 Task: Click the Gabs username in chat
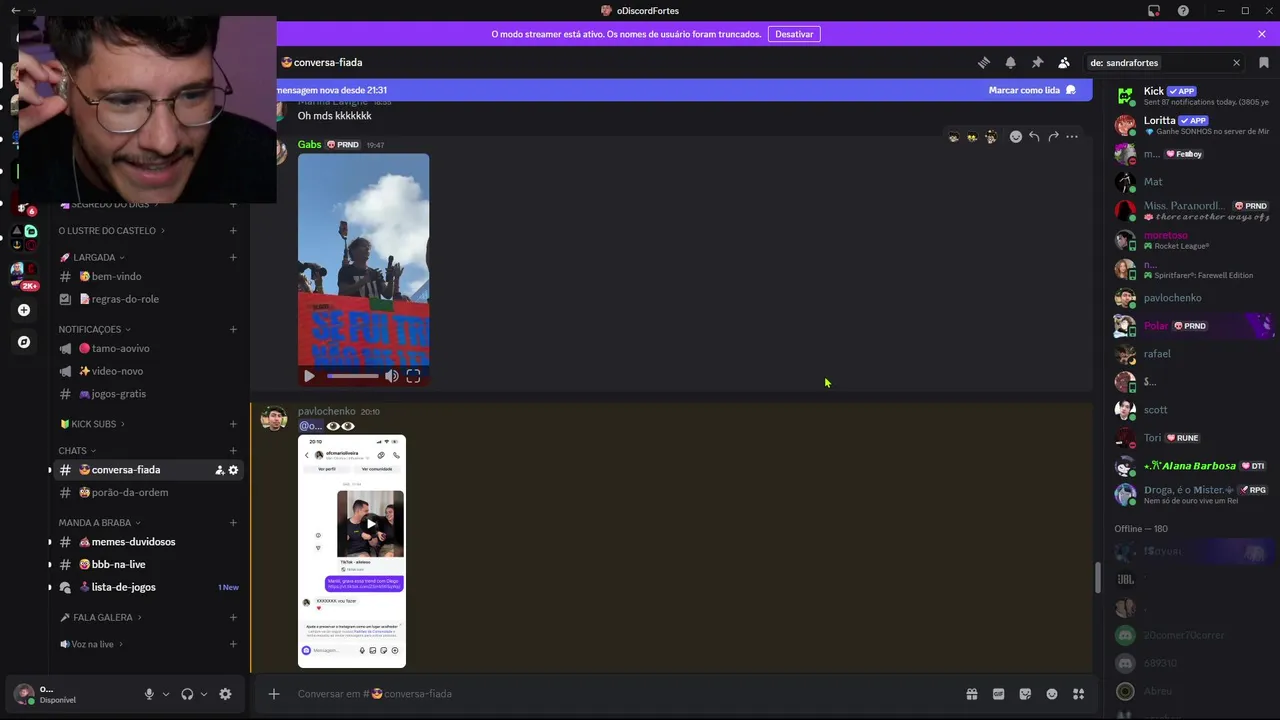click(309, 144)
